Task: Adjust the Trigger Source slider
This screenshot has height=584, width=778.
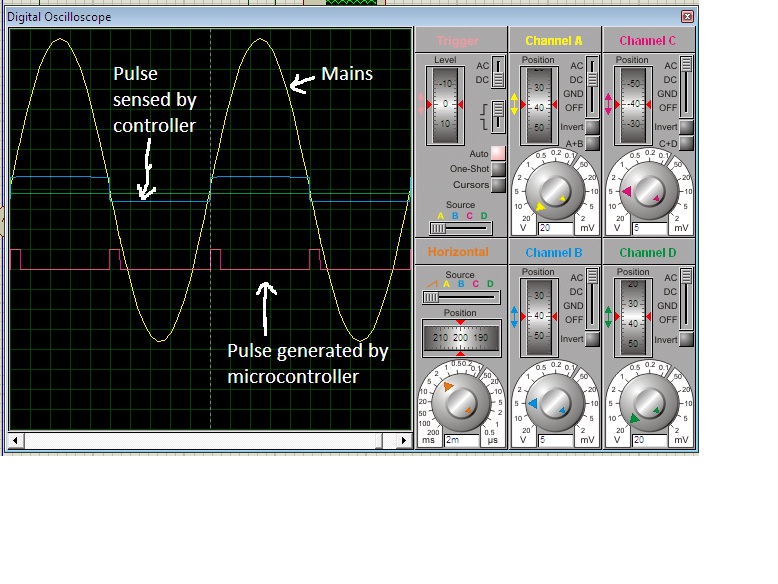Action: click(461, 228)
